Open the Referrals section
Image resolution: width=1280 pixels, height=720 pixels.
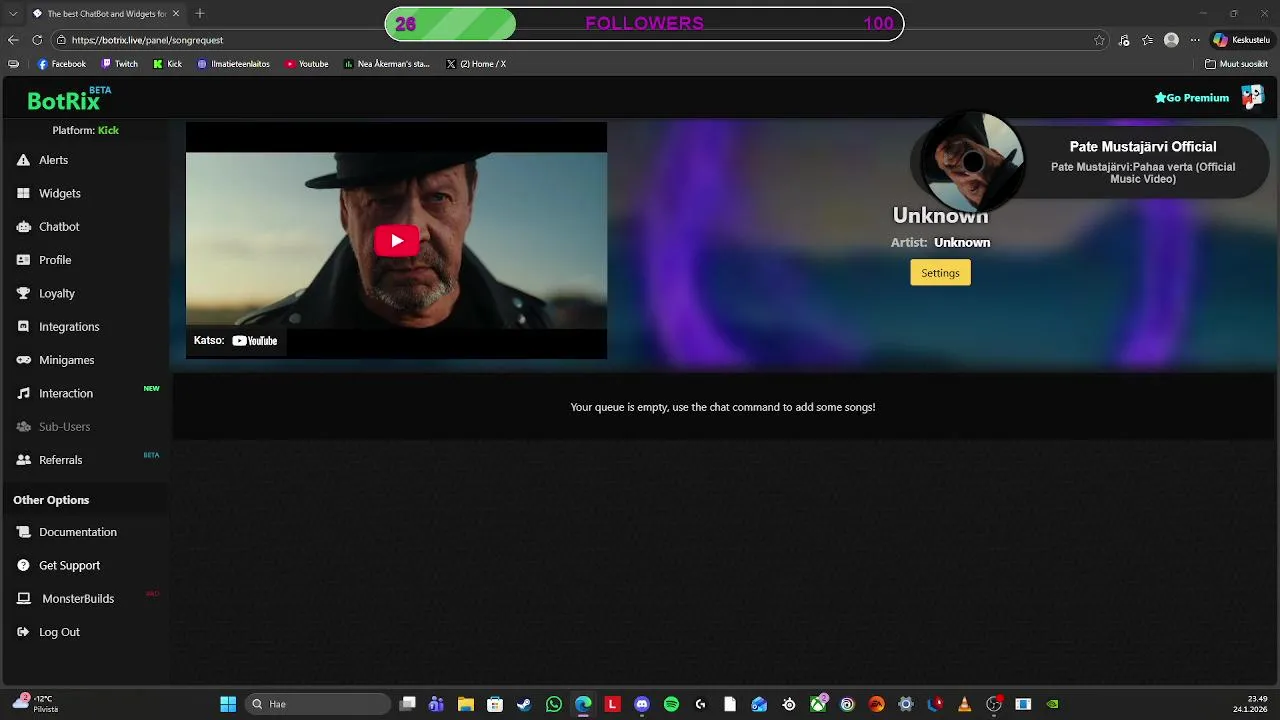(x=49, y=460)
